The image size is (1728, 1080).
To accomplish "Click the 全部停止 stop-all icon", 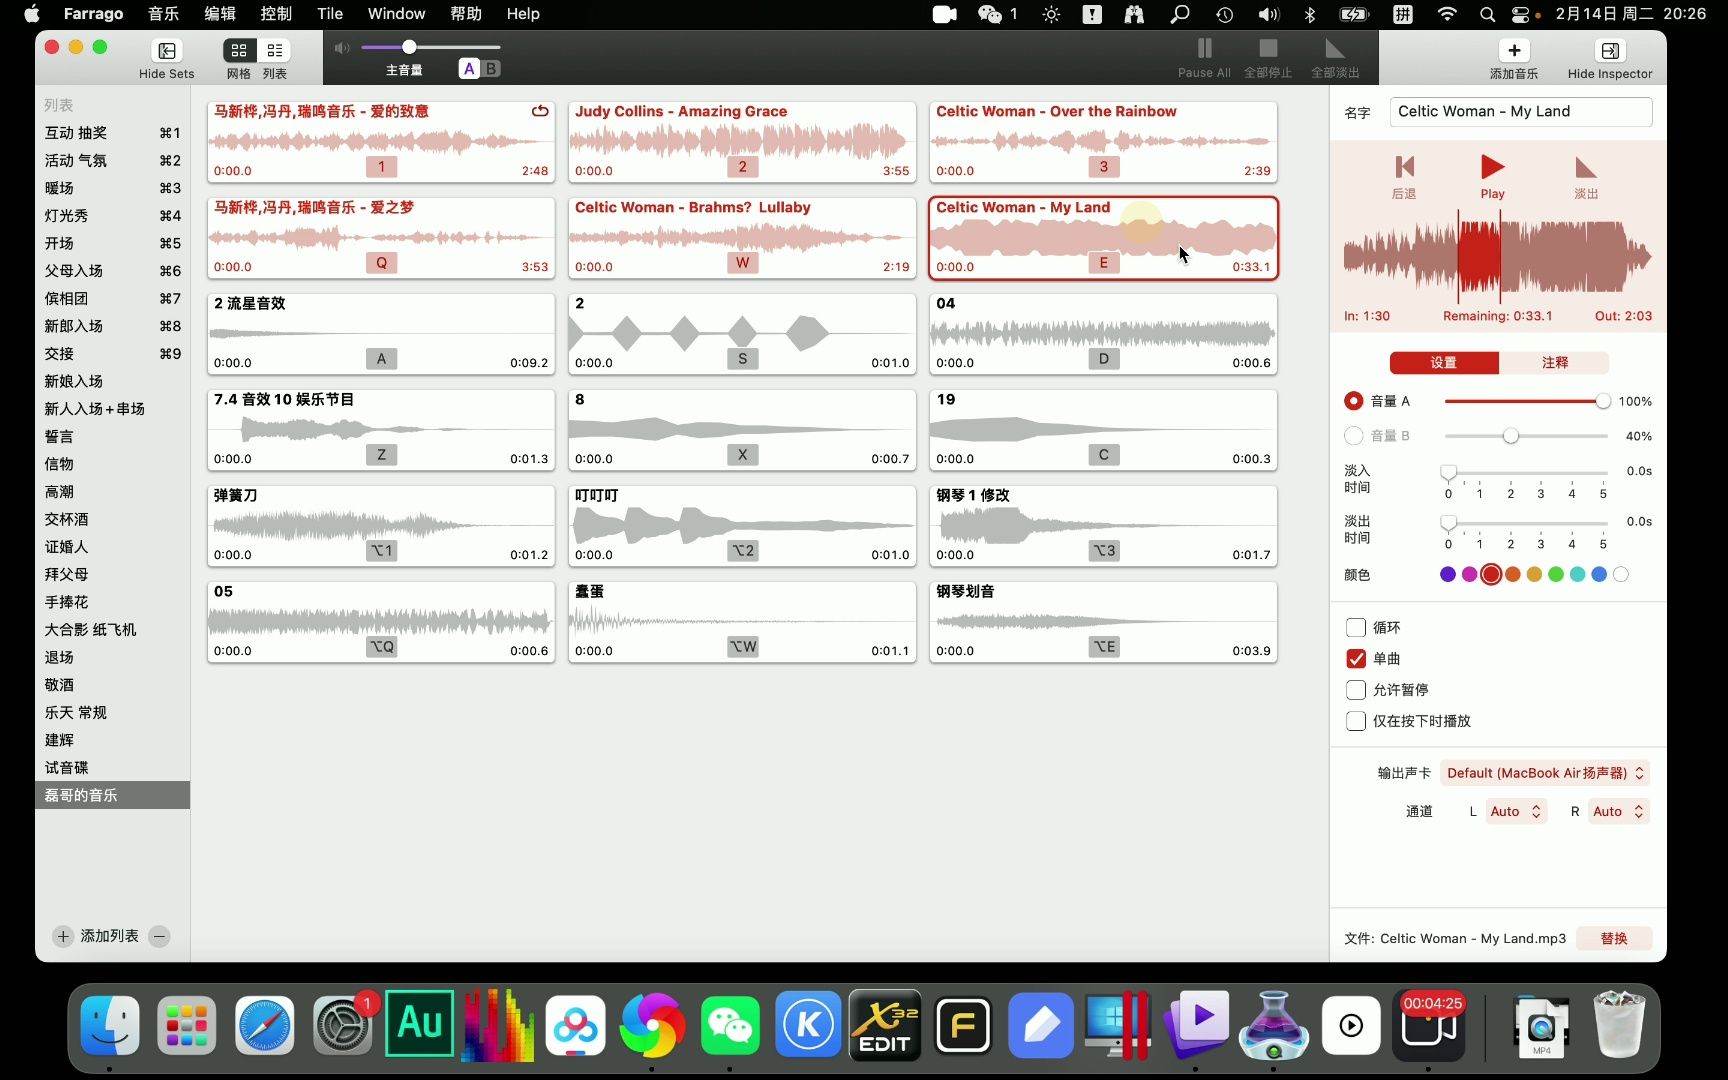I will [x=1267, y=45].
